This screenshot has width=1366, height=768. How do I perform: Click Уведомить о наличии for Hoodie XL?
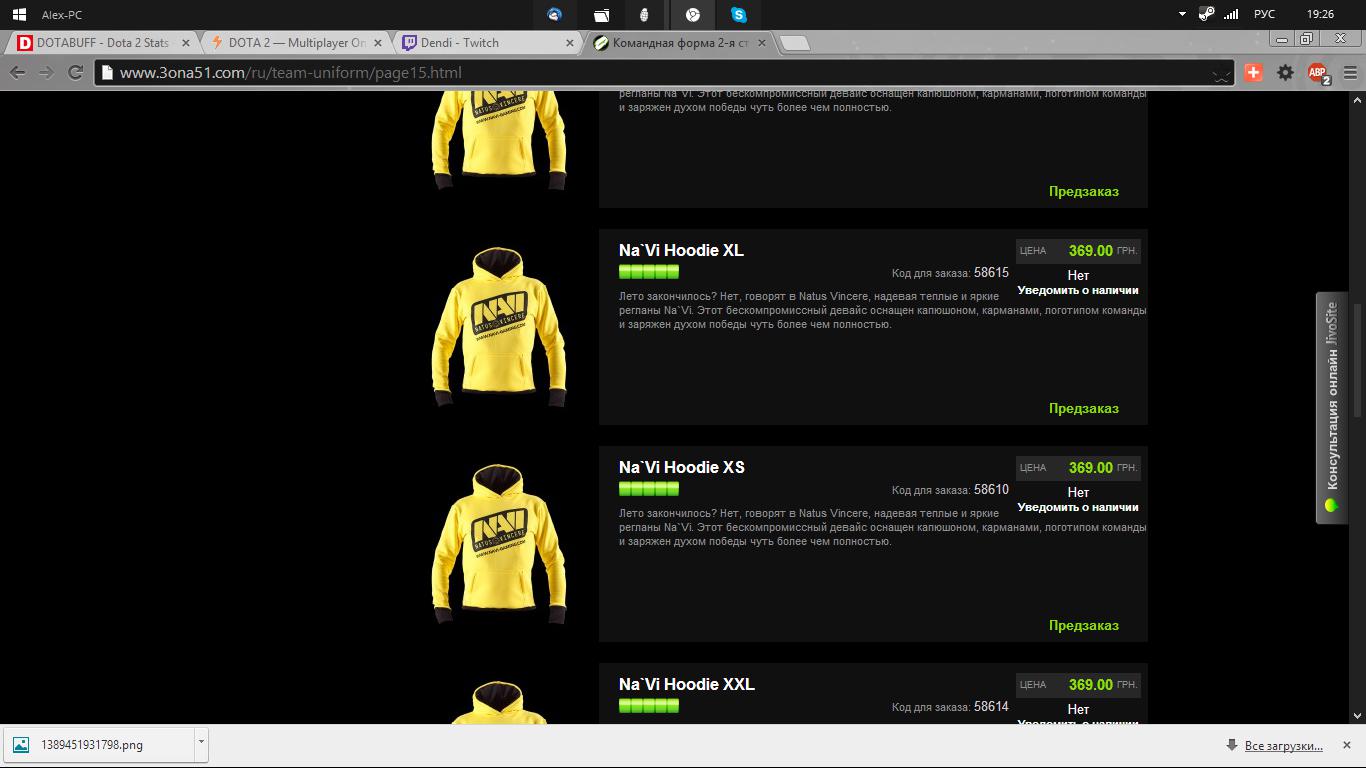1078,290
